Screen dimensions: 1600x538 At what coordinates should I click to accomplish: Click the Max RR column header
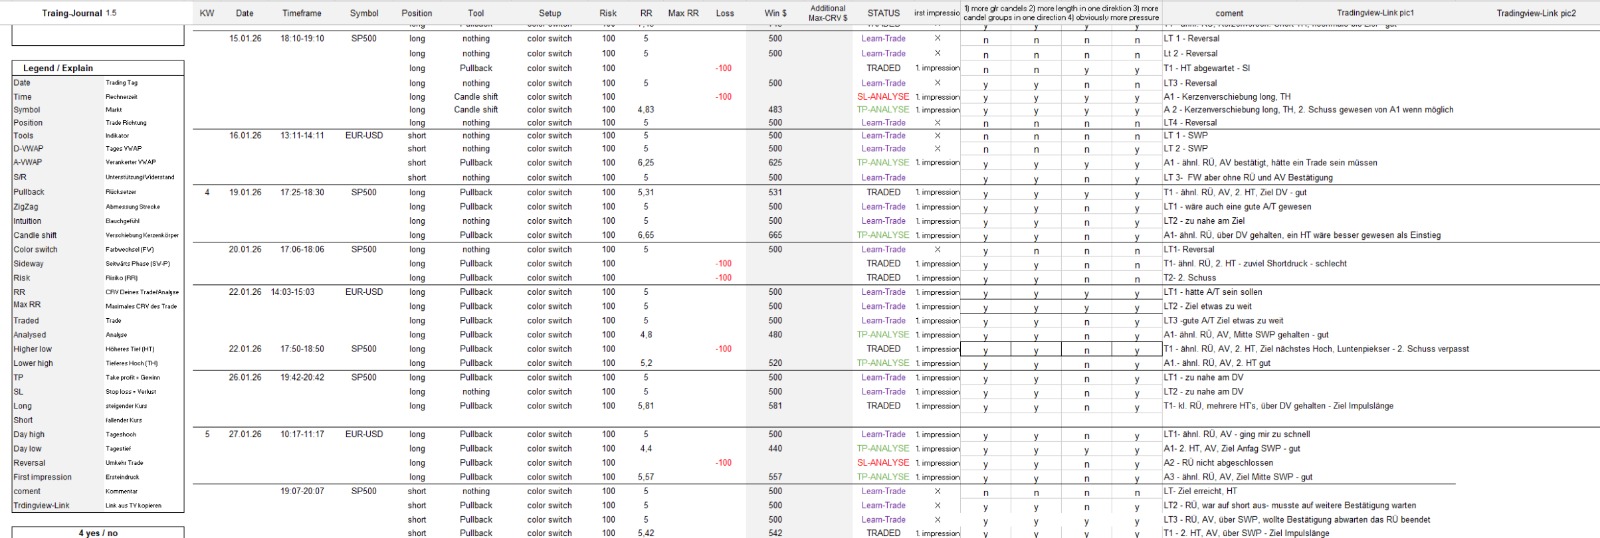point(684,13)
